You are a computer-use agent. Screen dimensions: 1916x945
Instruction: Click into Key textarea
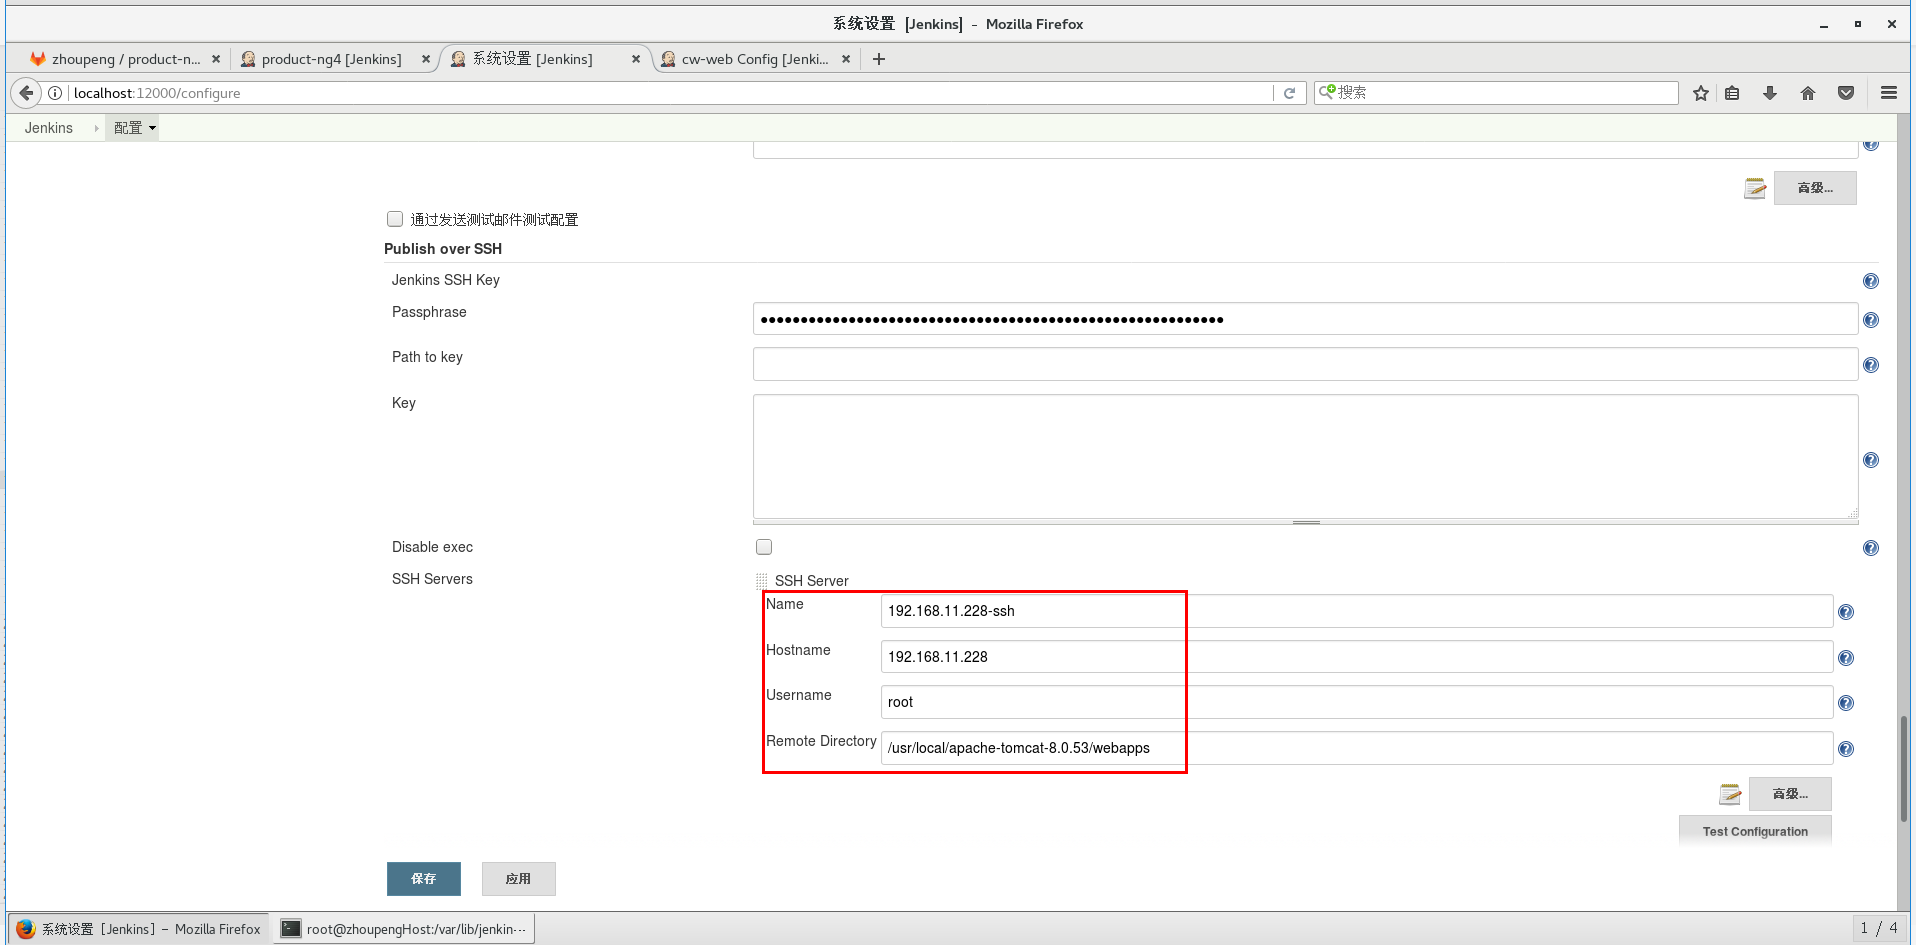tap(1305, 456)
